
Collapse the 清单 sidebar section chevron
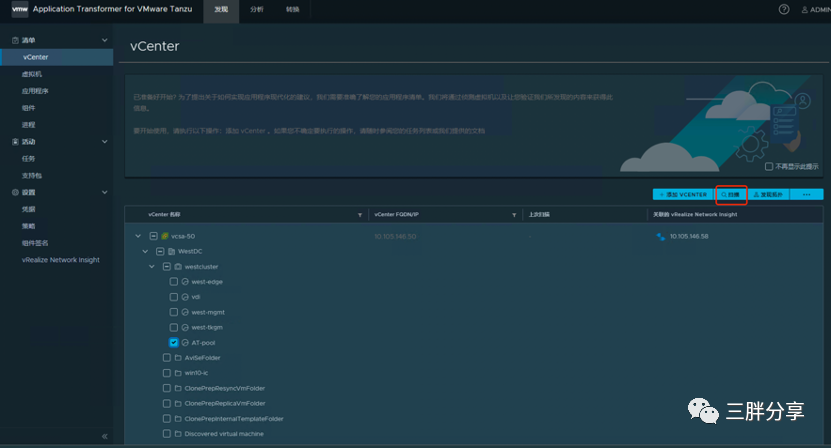point(105,40)
